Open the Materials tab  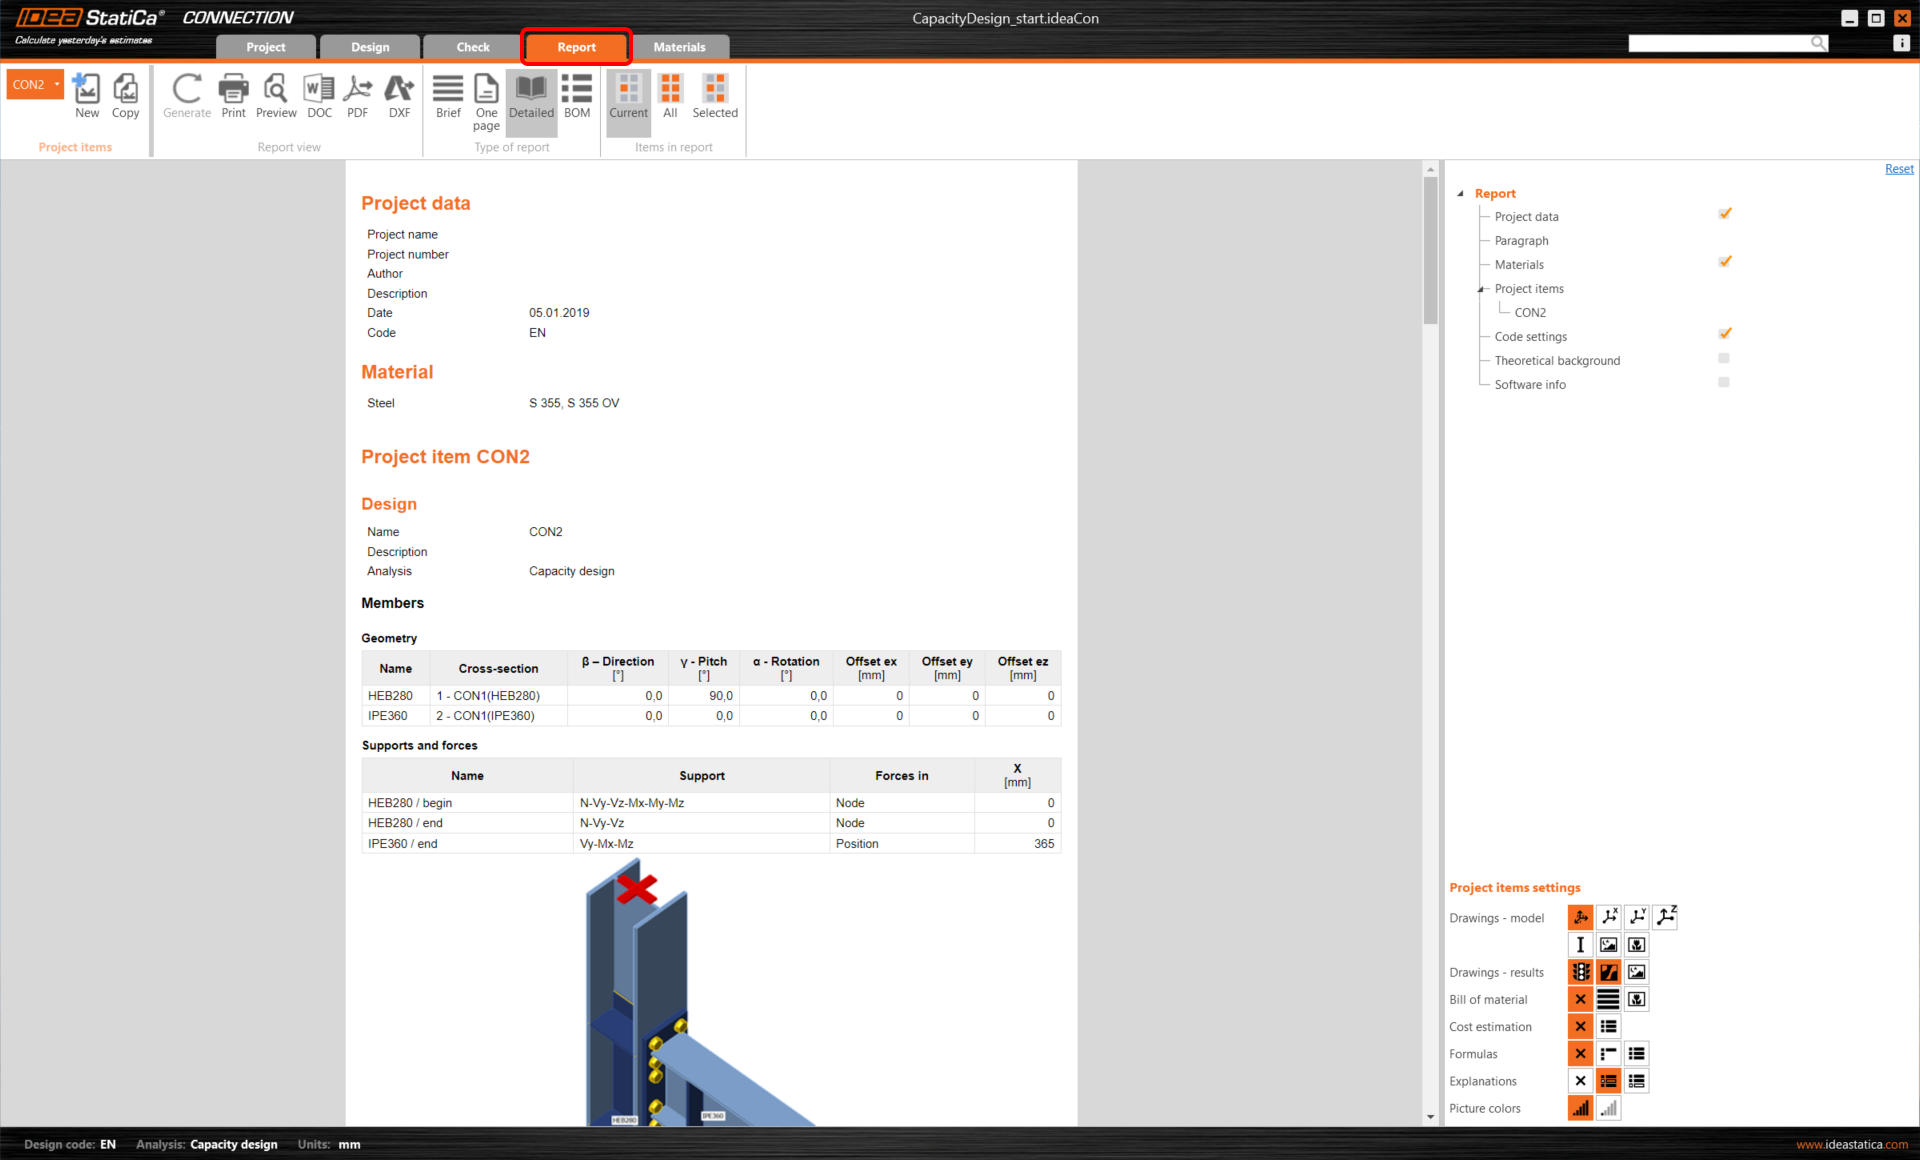(679, 47)
